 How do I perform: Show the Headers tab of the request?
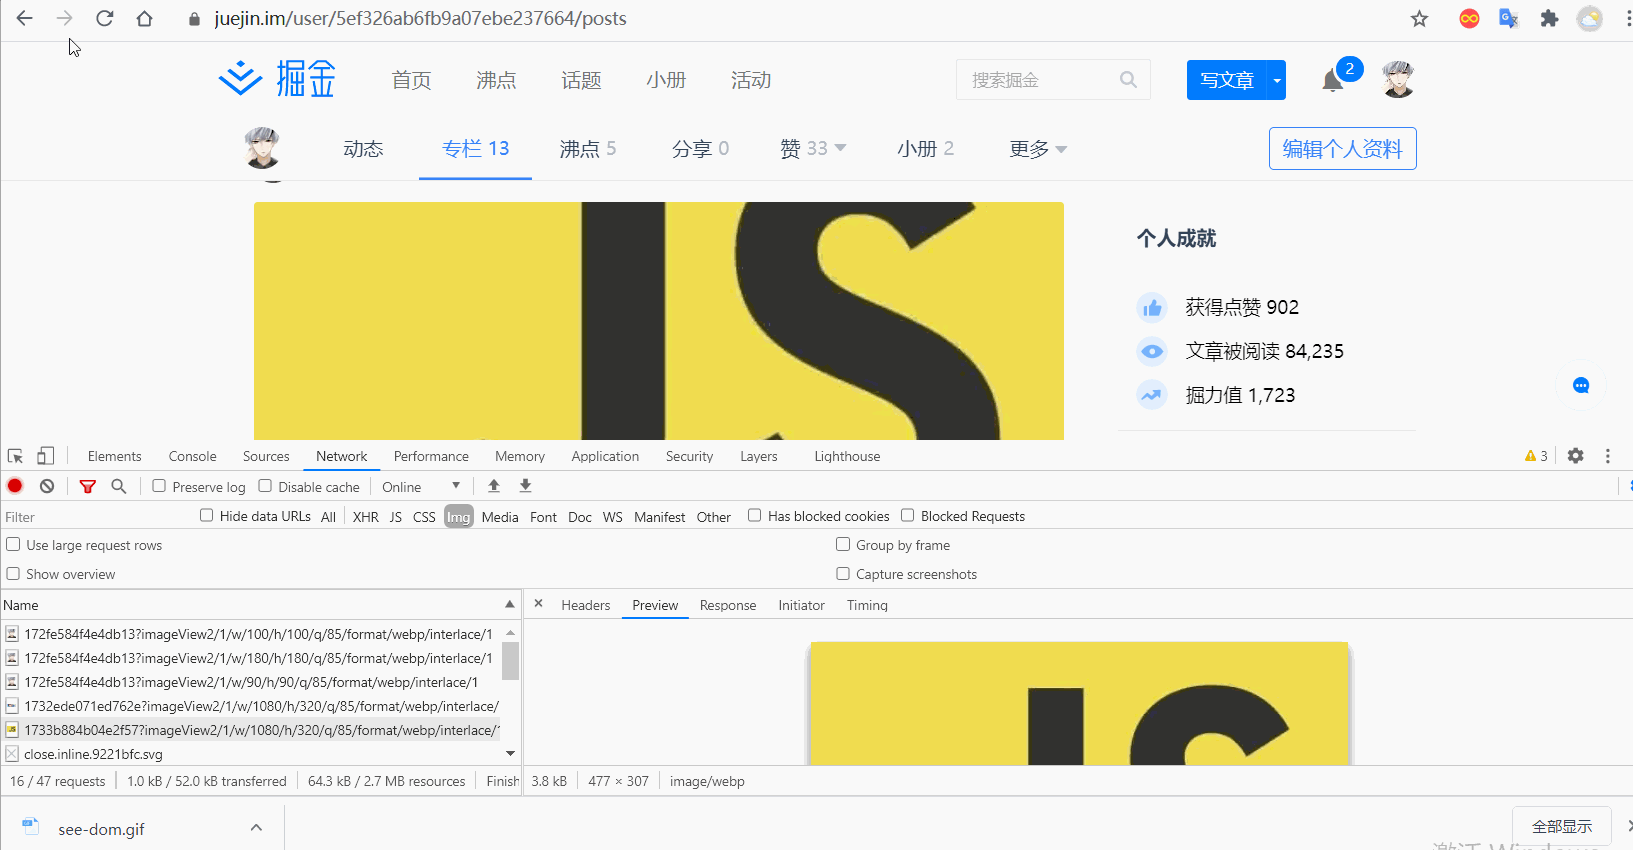pyautogui.click(x=586, y=605)
